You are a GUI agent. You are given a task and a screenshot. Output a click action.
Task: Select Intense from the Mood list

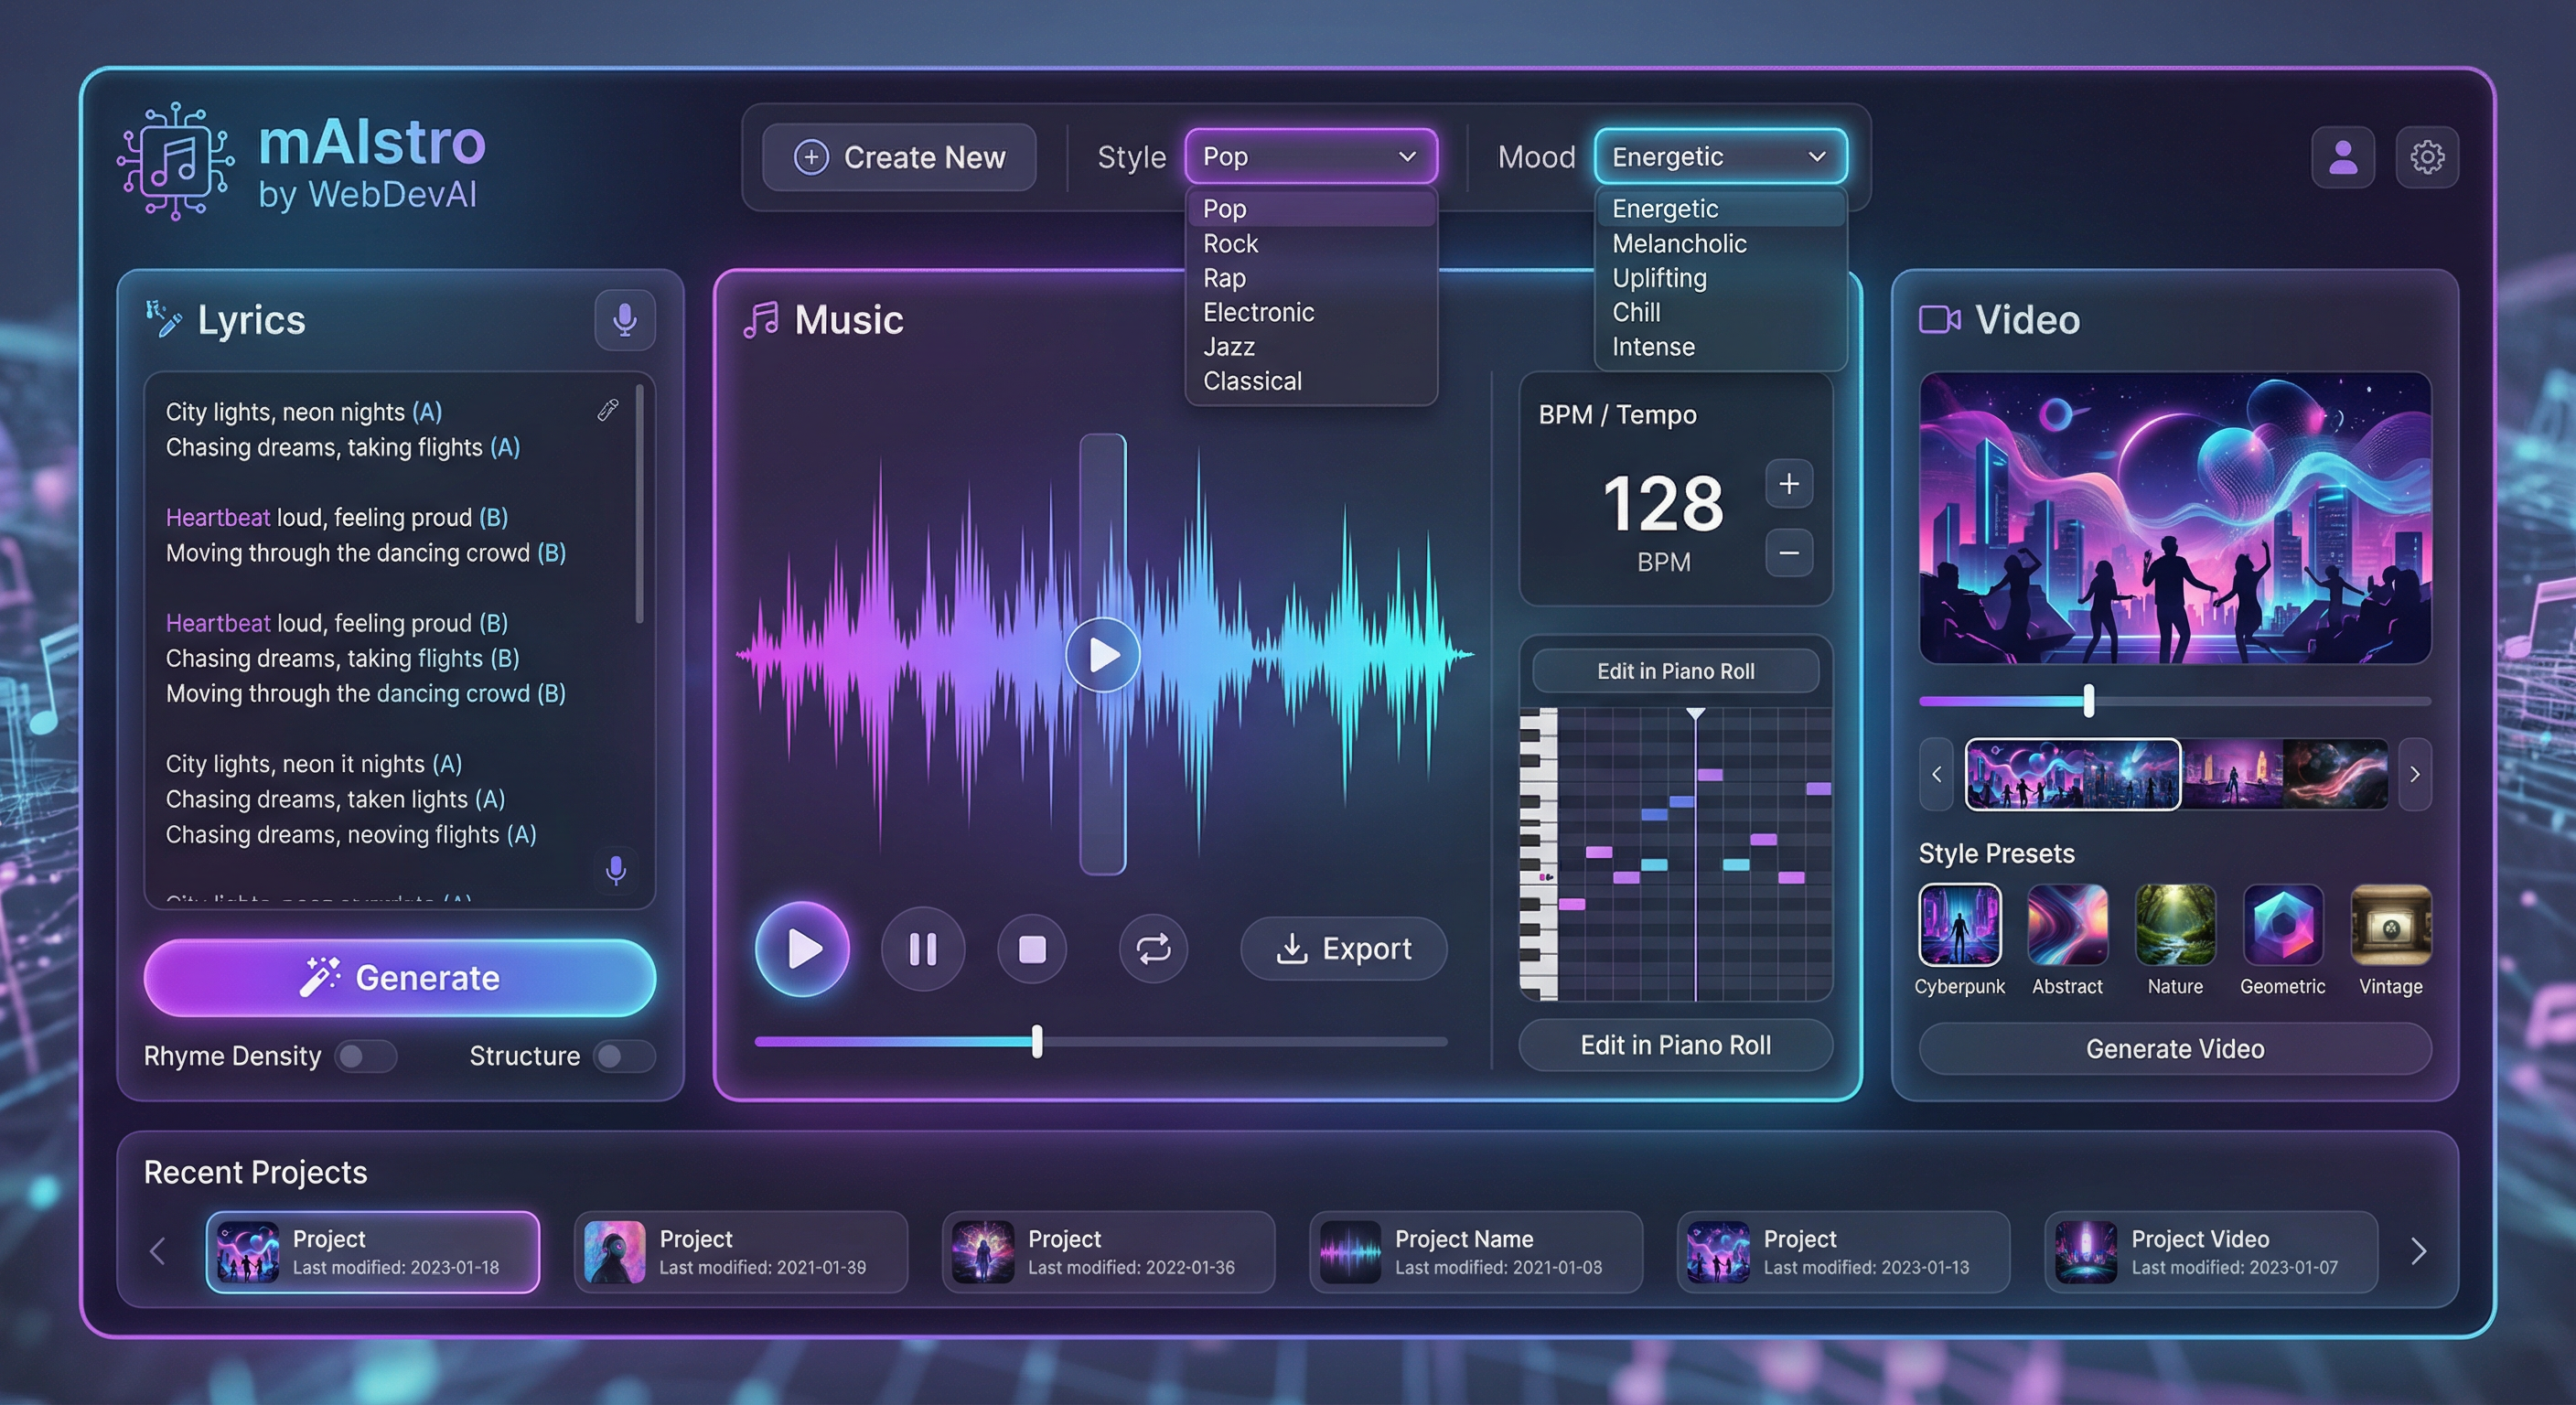[x=1720, y=347]
